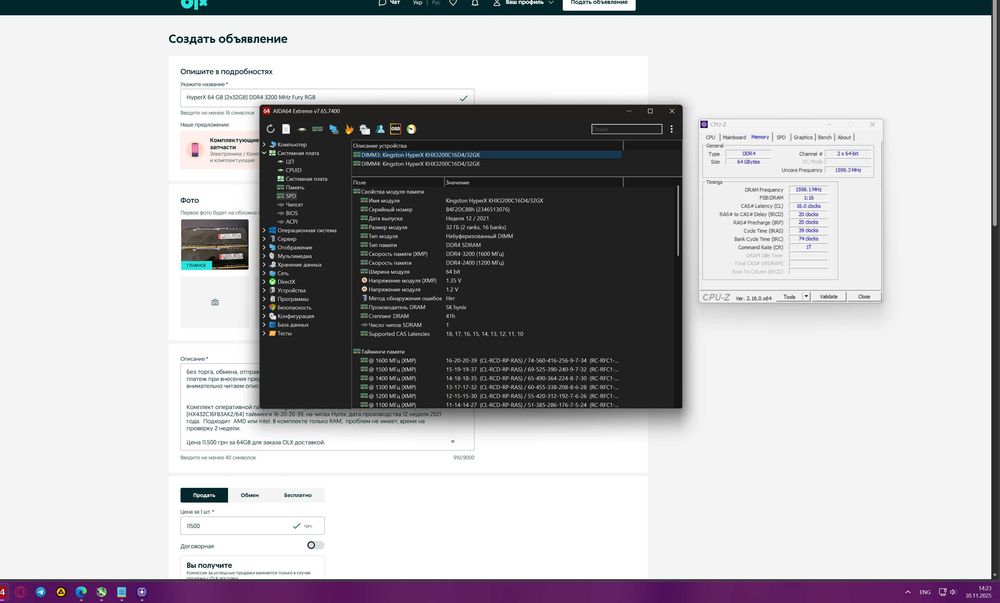Select the Бесплатно listing type
The width and height of the screenshot is (1000, 603).
pyautogui.click(x=298, y=495)
